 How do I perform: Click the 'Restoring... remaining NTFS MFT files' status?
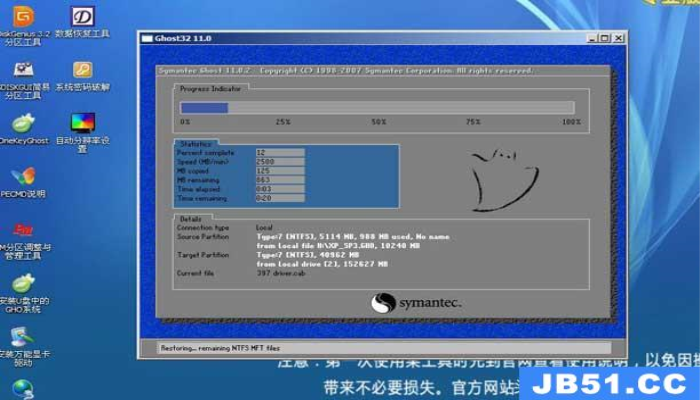click(x=221, y=348)
